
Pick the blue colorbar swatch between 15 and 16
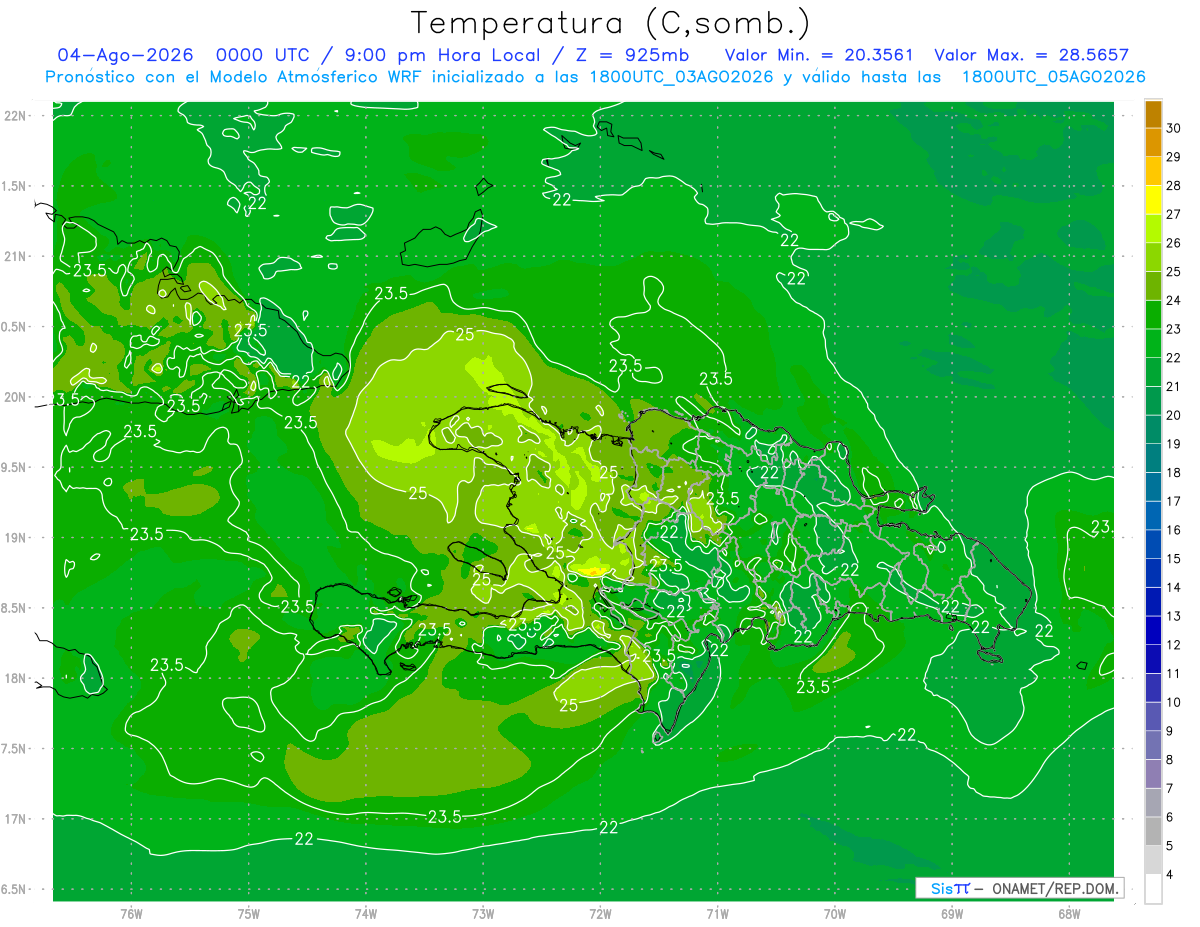point(1153,545)
